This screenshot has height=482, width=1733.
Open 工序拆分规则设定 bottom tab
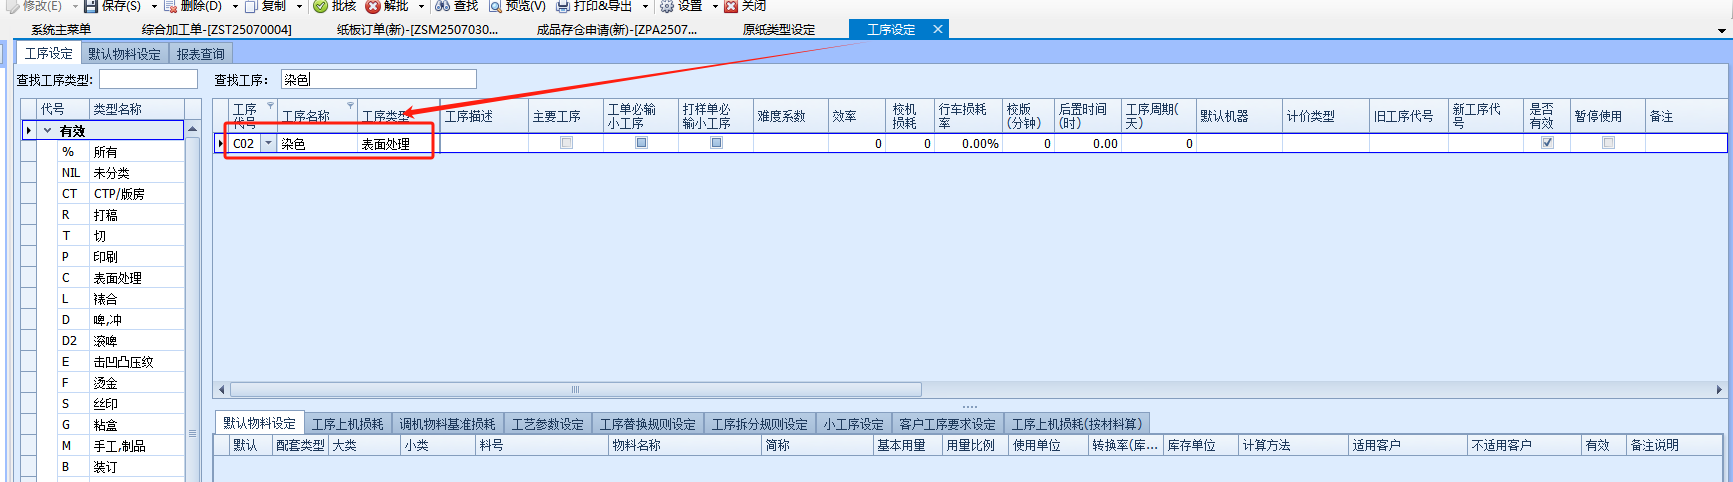tap(760, 424)
